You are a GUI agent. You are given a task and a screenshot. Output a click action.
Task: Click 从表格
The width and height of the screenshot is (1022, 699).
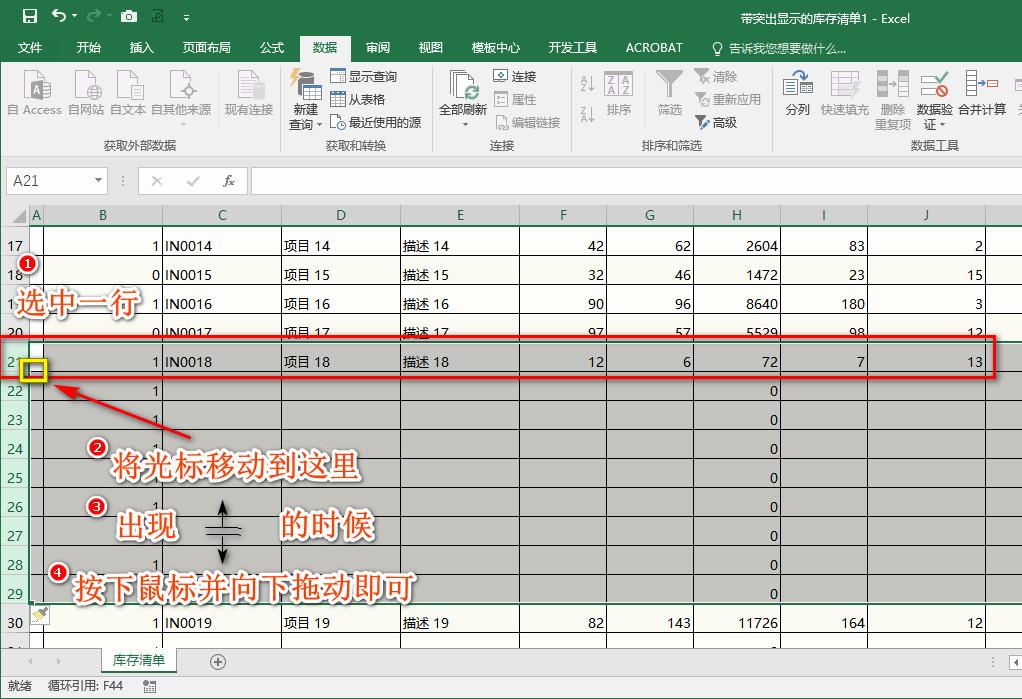[358, 99]
